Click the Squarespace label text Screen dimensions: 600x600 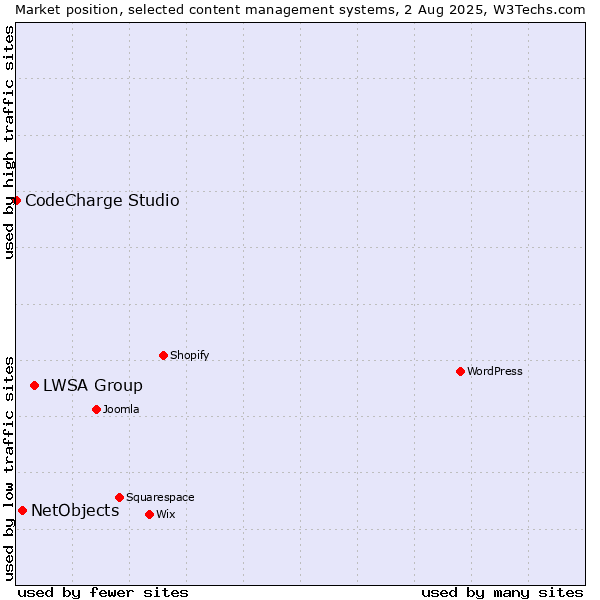pyautogui.click(x=160, y=497)
